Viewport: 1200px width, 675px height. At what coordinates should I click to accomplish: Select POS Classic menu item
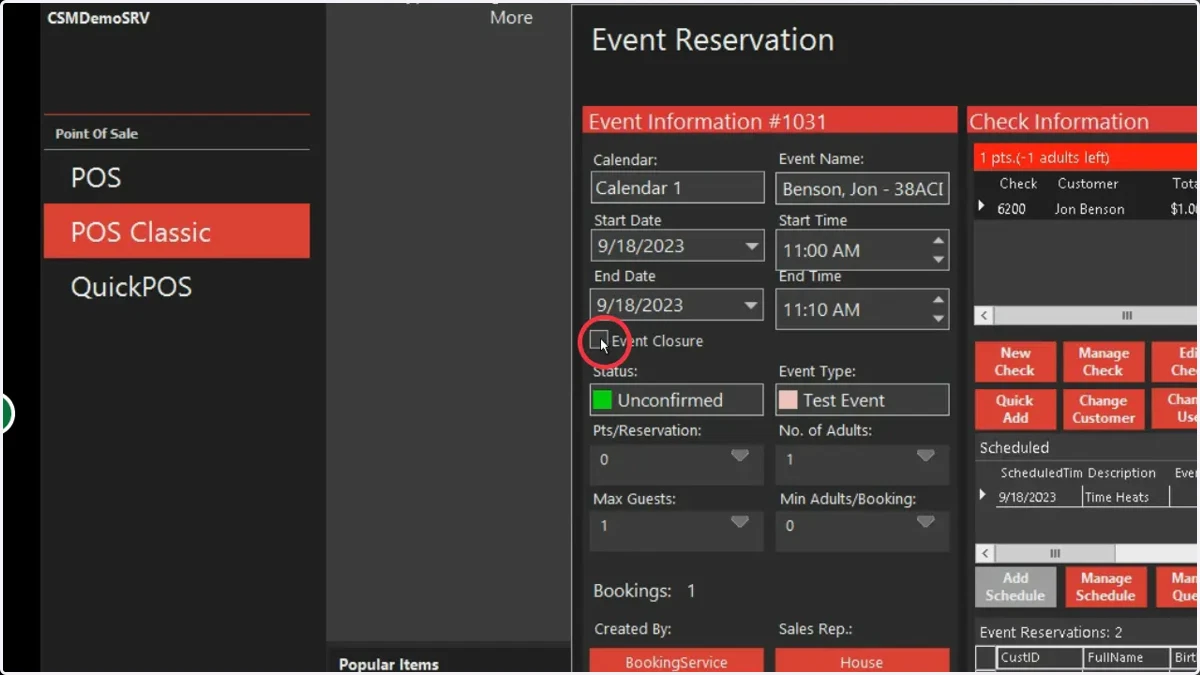176,232
